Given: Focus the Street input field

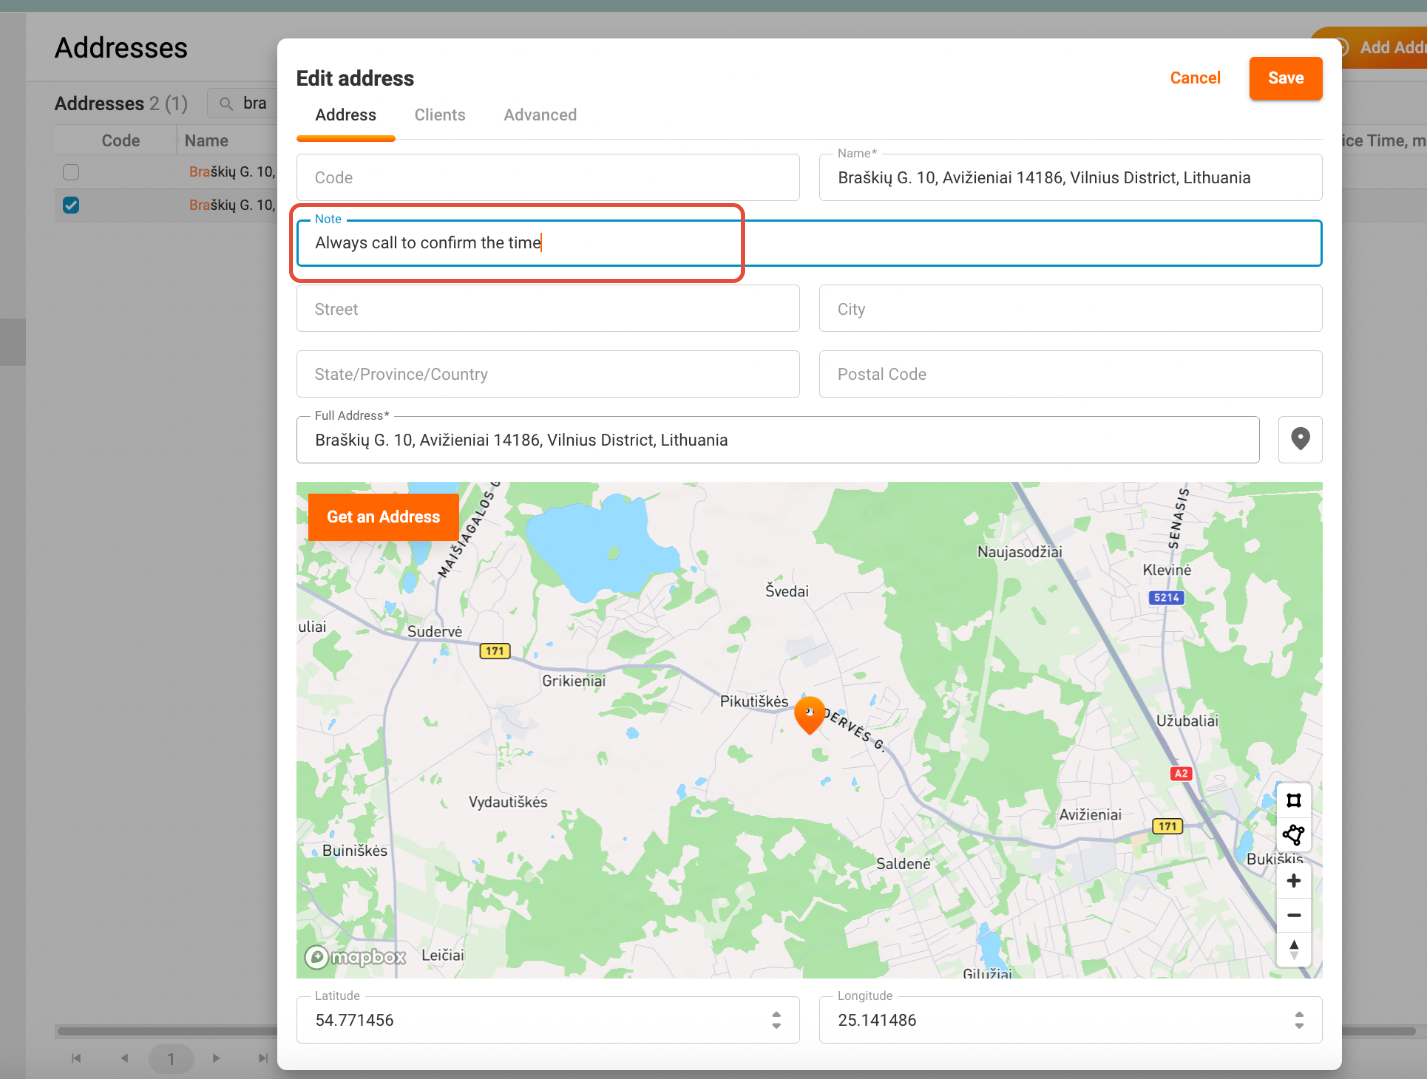Looking at the screenshot, I should point(548,309).
